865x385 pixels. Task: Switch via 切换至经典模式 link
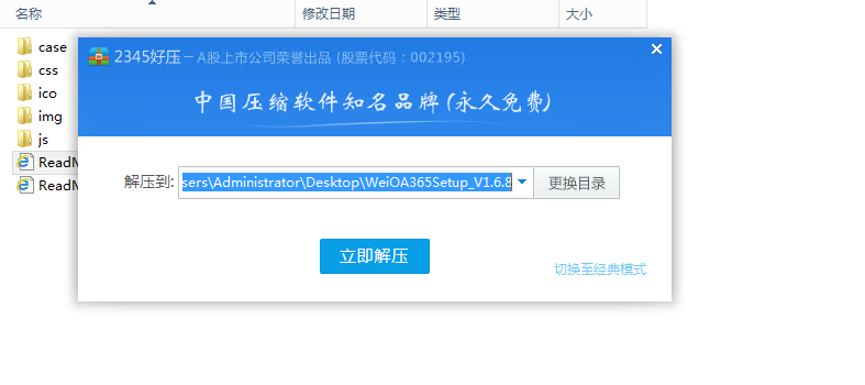point(600,269)
